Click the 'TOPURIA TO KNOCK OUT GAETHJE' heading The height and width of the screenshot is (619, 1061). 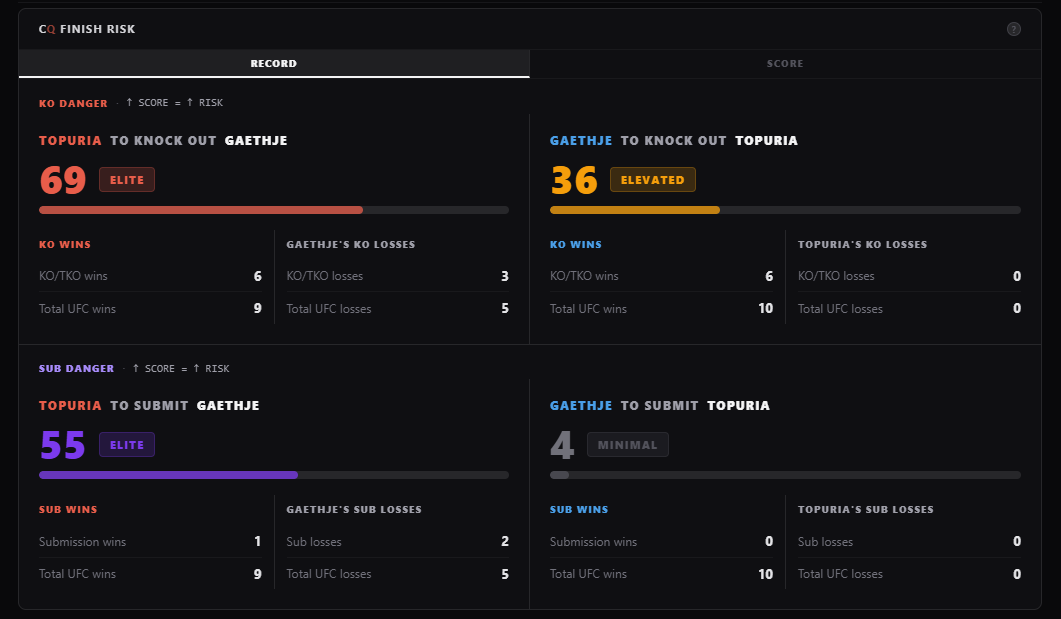[x=163, y=141]
